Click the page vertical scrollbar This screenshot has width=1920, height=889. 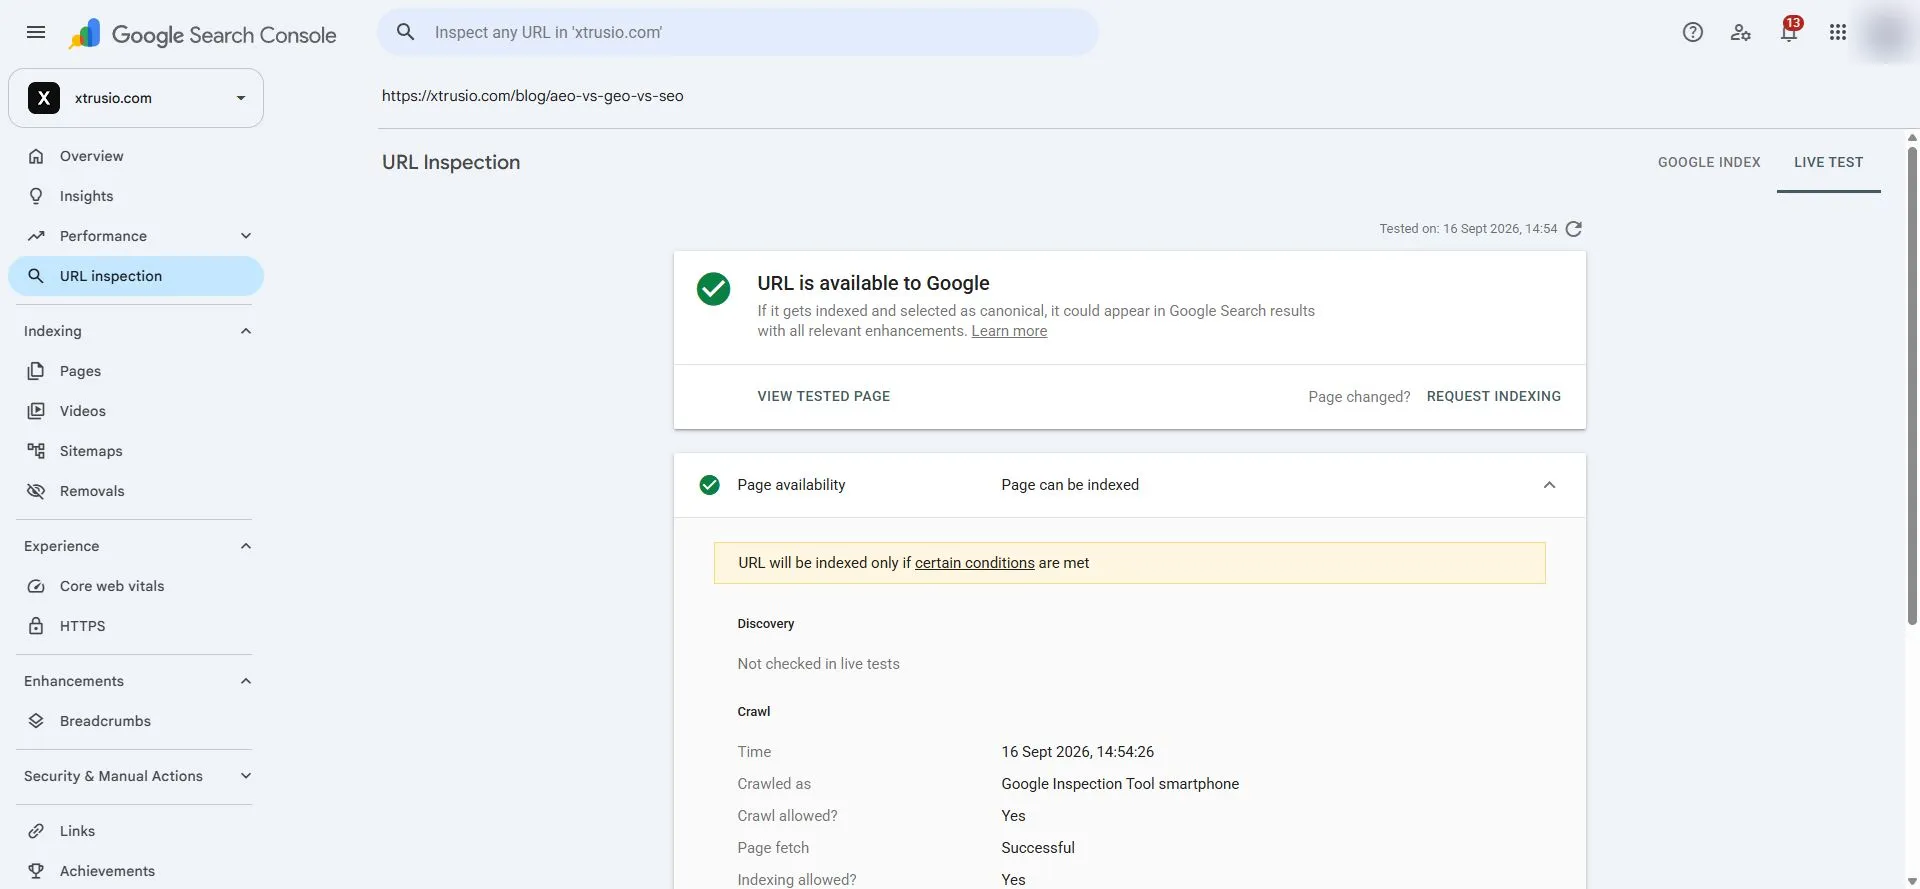pyautogui.click(x=1912, y=387)
